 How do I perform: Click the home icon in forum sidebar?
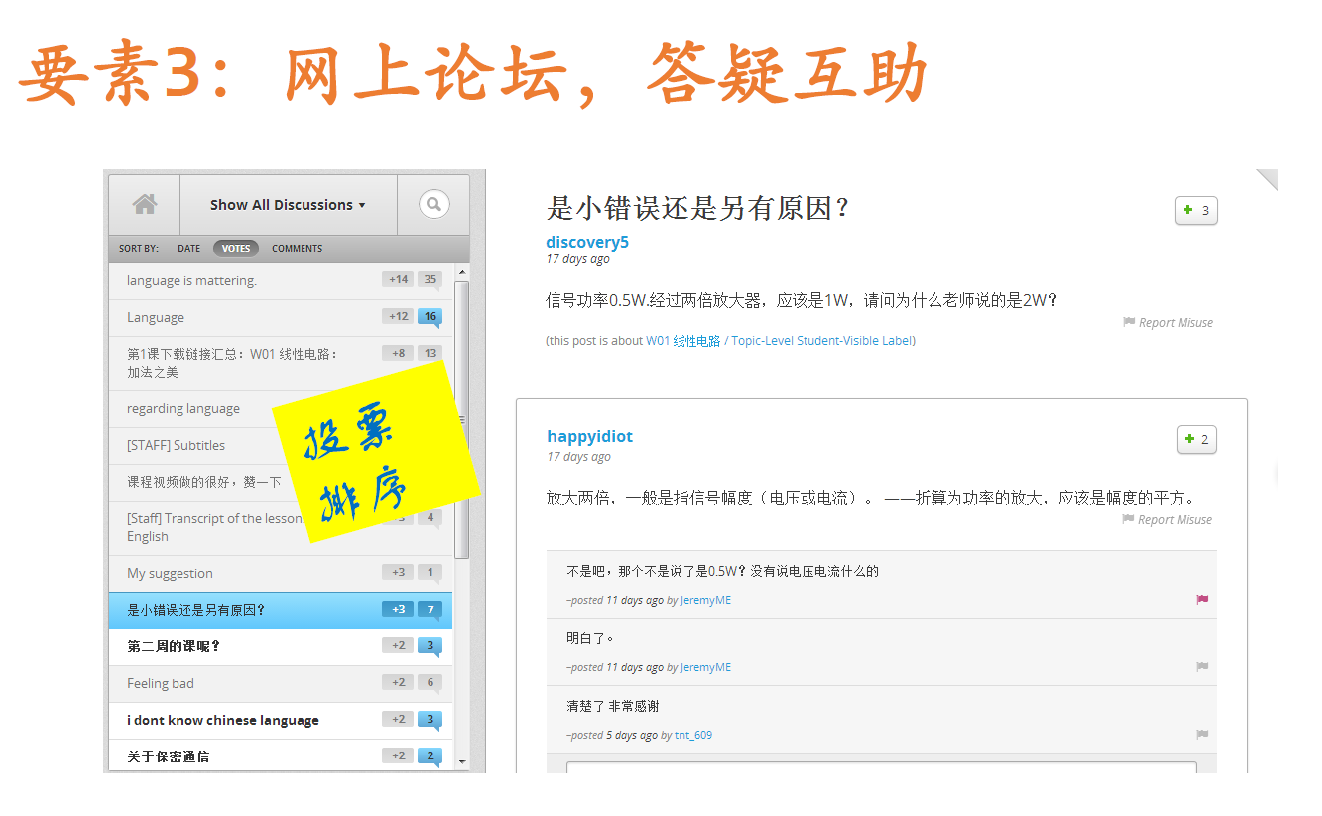tap(145, 205)
